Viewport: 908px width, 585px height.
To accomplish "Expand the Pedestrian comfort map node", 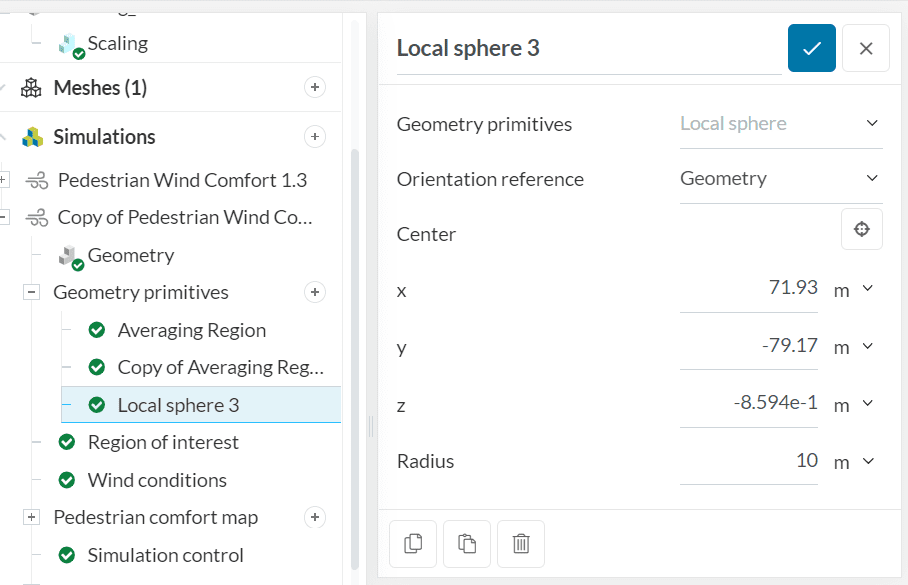I will tap(32, 517).
